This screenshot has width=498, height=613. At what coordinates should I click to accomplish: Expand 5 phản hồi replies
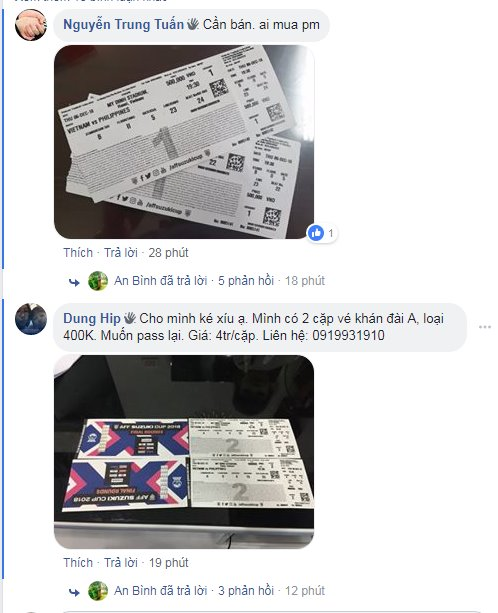(246, 281)
